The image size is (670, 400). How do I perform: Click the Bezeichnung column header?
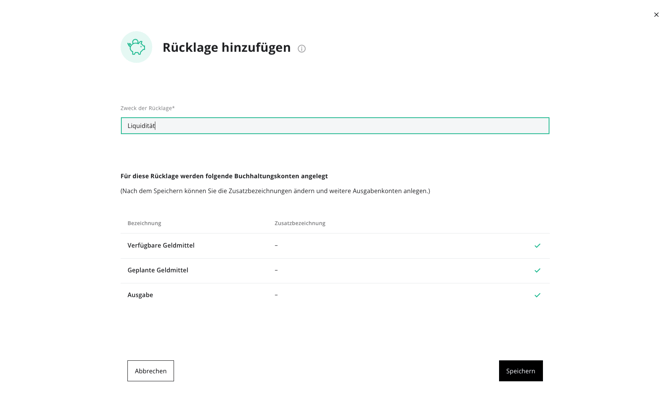[x=144, y=223]
